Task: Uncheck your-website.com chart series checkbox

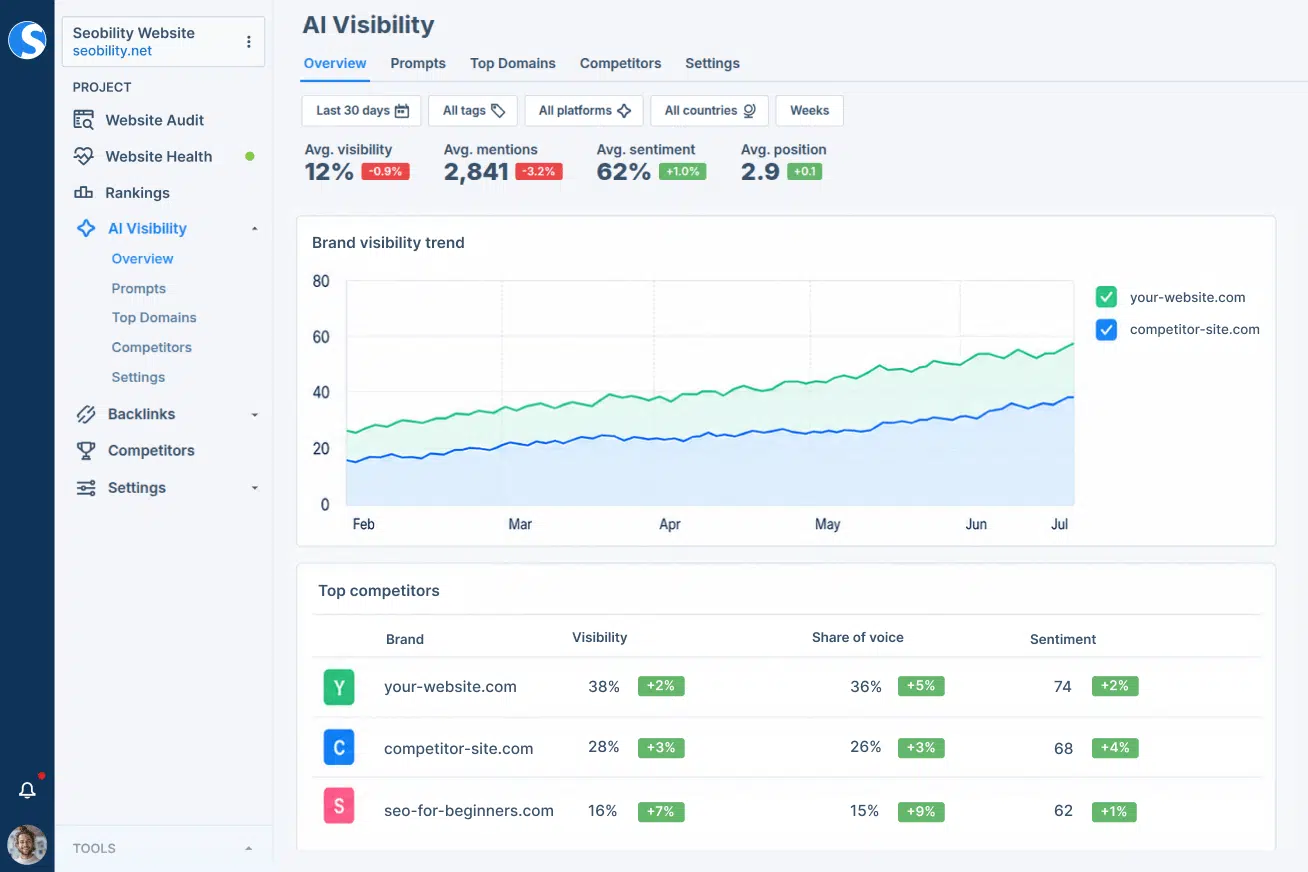Action: point(1106,297)
